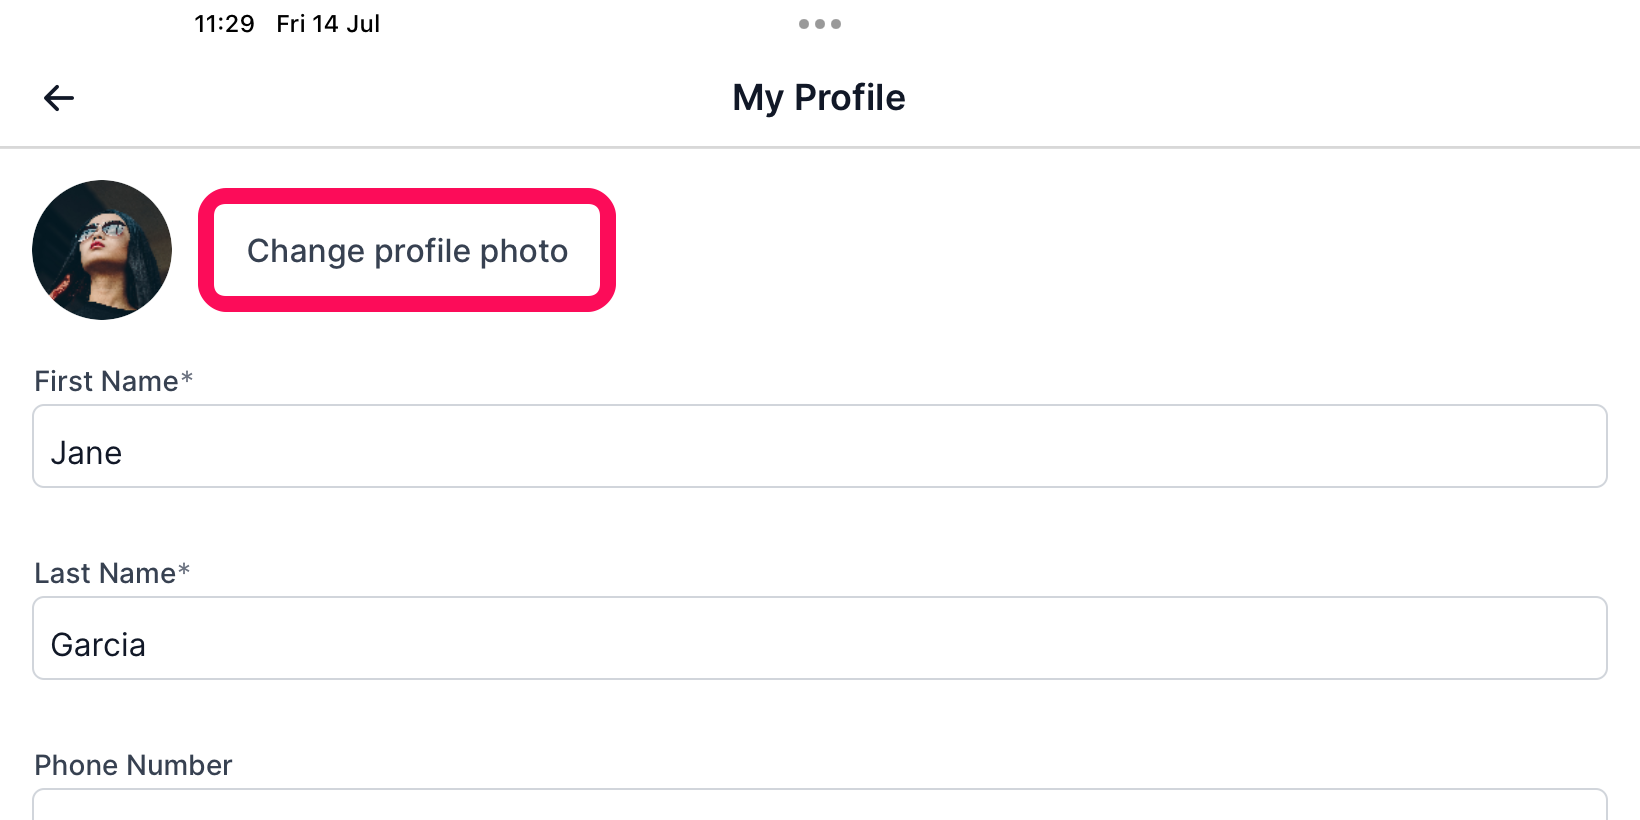Tap the three-dot multitasking indicator
This screenshot has height=820, width=1640.
coord(819,24)
